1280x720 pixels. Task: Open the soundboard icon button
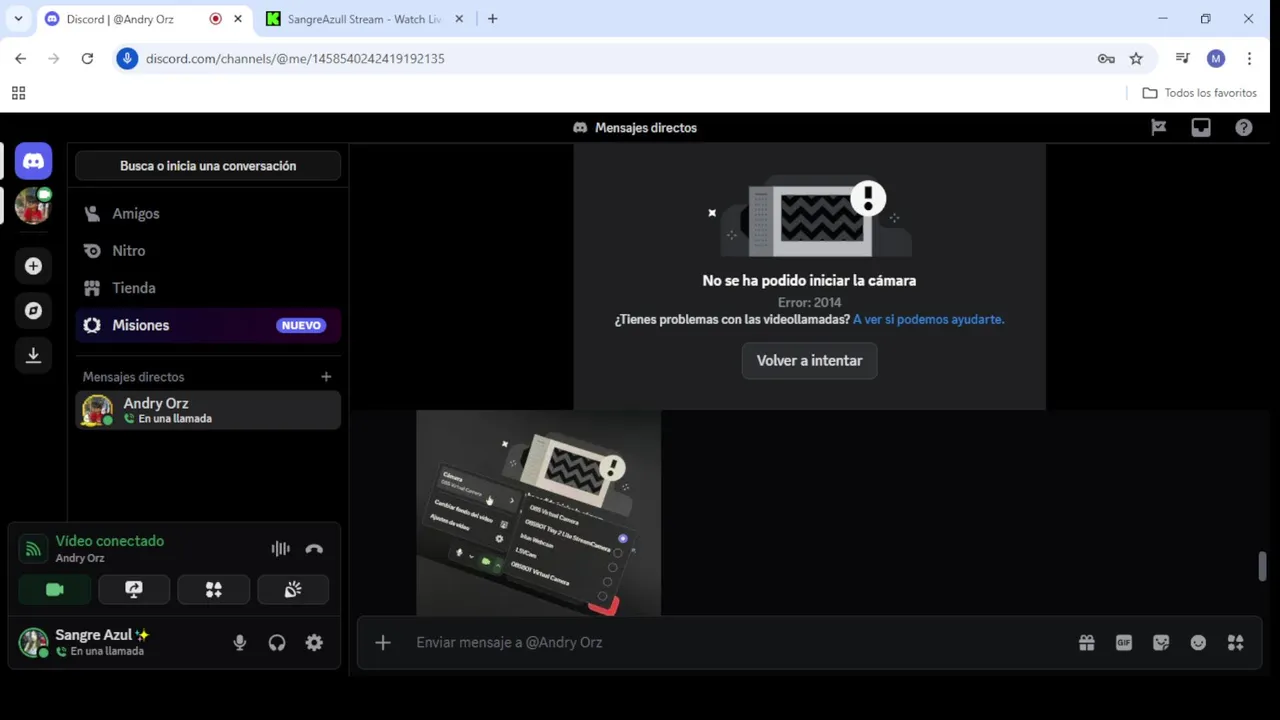[293, 590]
